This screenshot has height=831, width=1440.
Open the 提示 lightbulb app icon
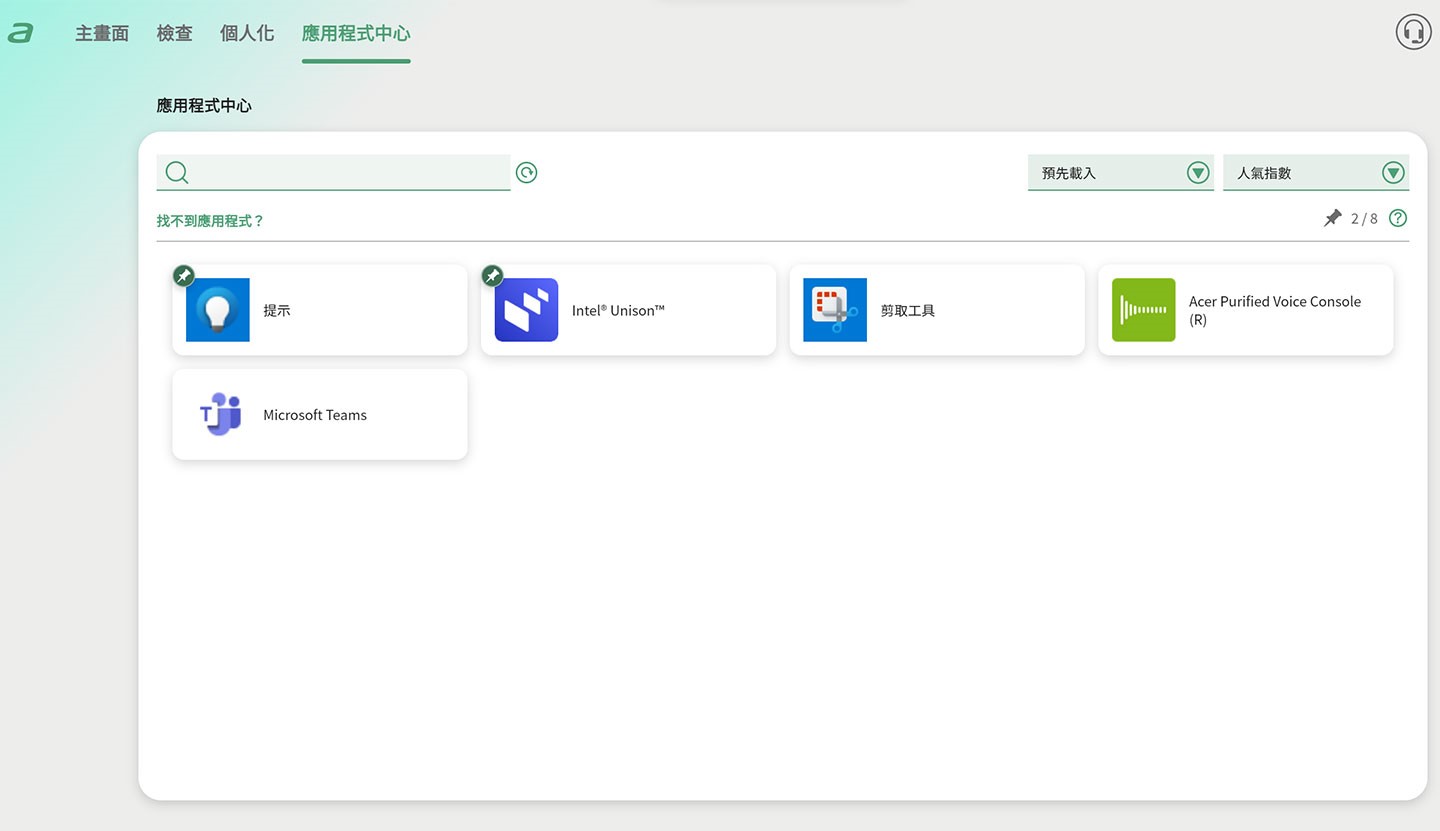(218, 310)
